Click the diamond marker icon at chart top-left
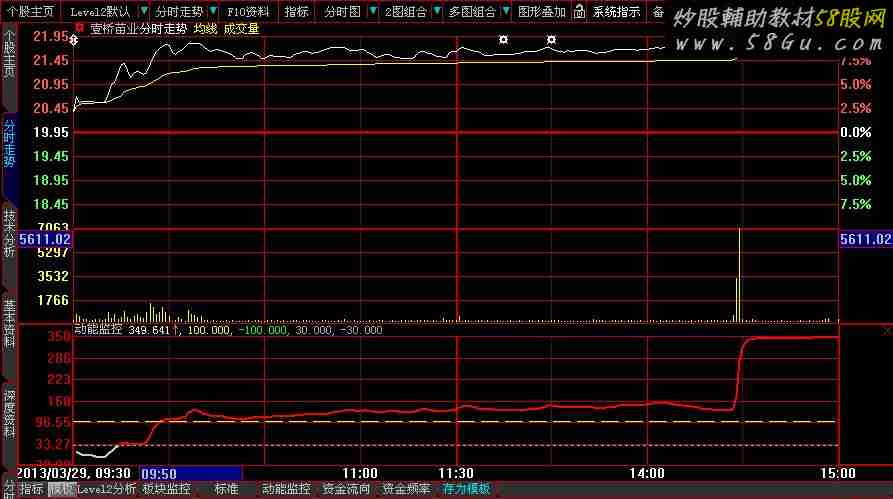 (74, 40)
